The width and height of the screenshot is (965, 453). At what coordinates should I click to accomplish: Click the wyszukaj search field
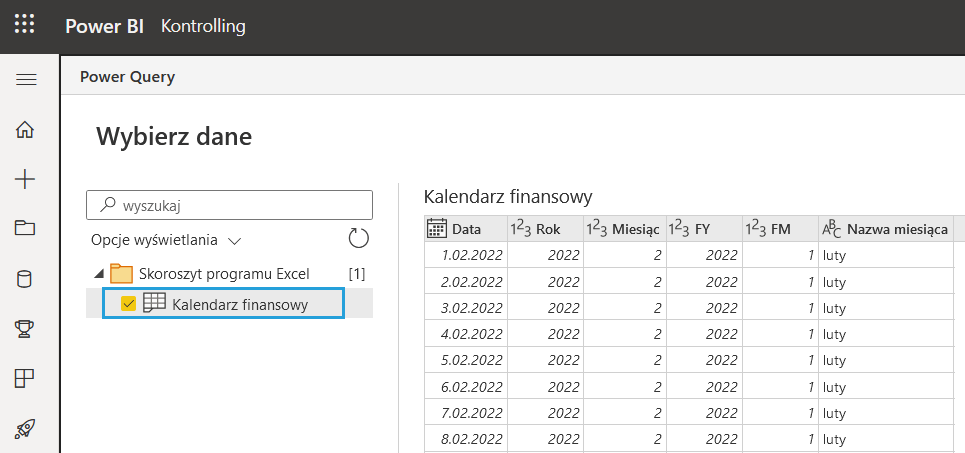click(x=240, y=205)
